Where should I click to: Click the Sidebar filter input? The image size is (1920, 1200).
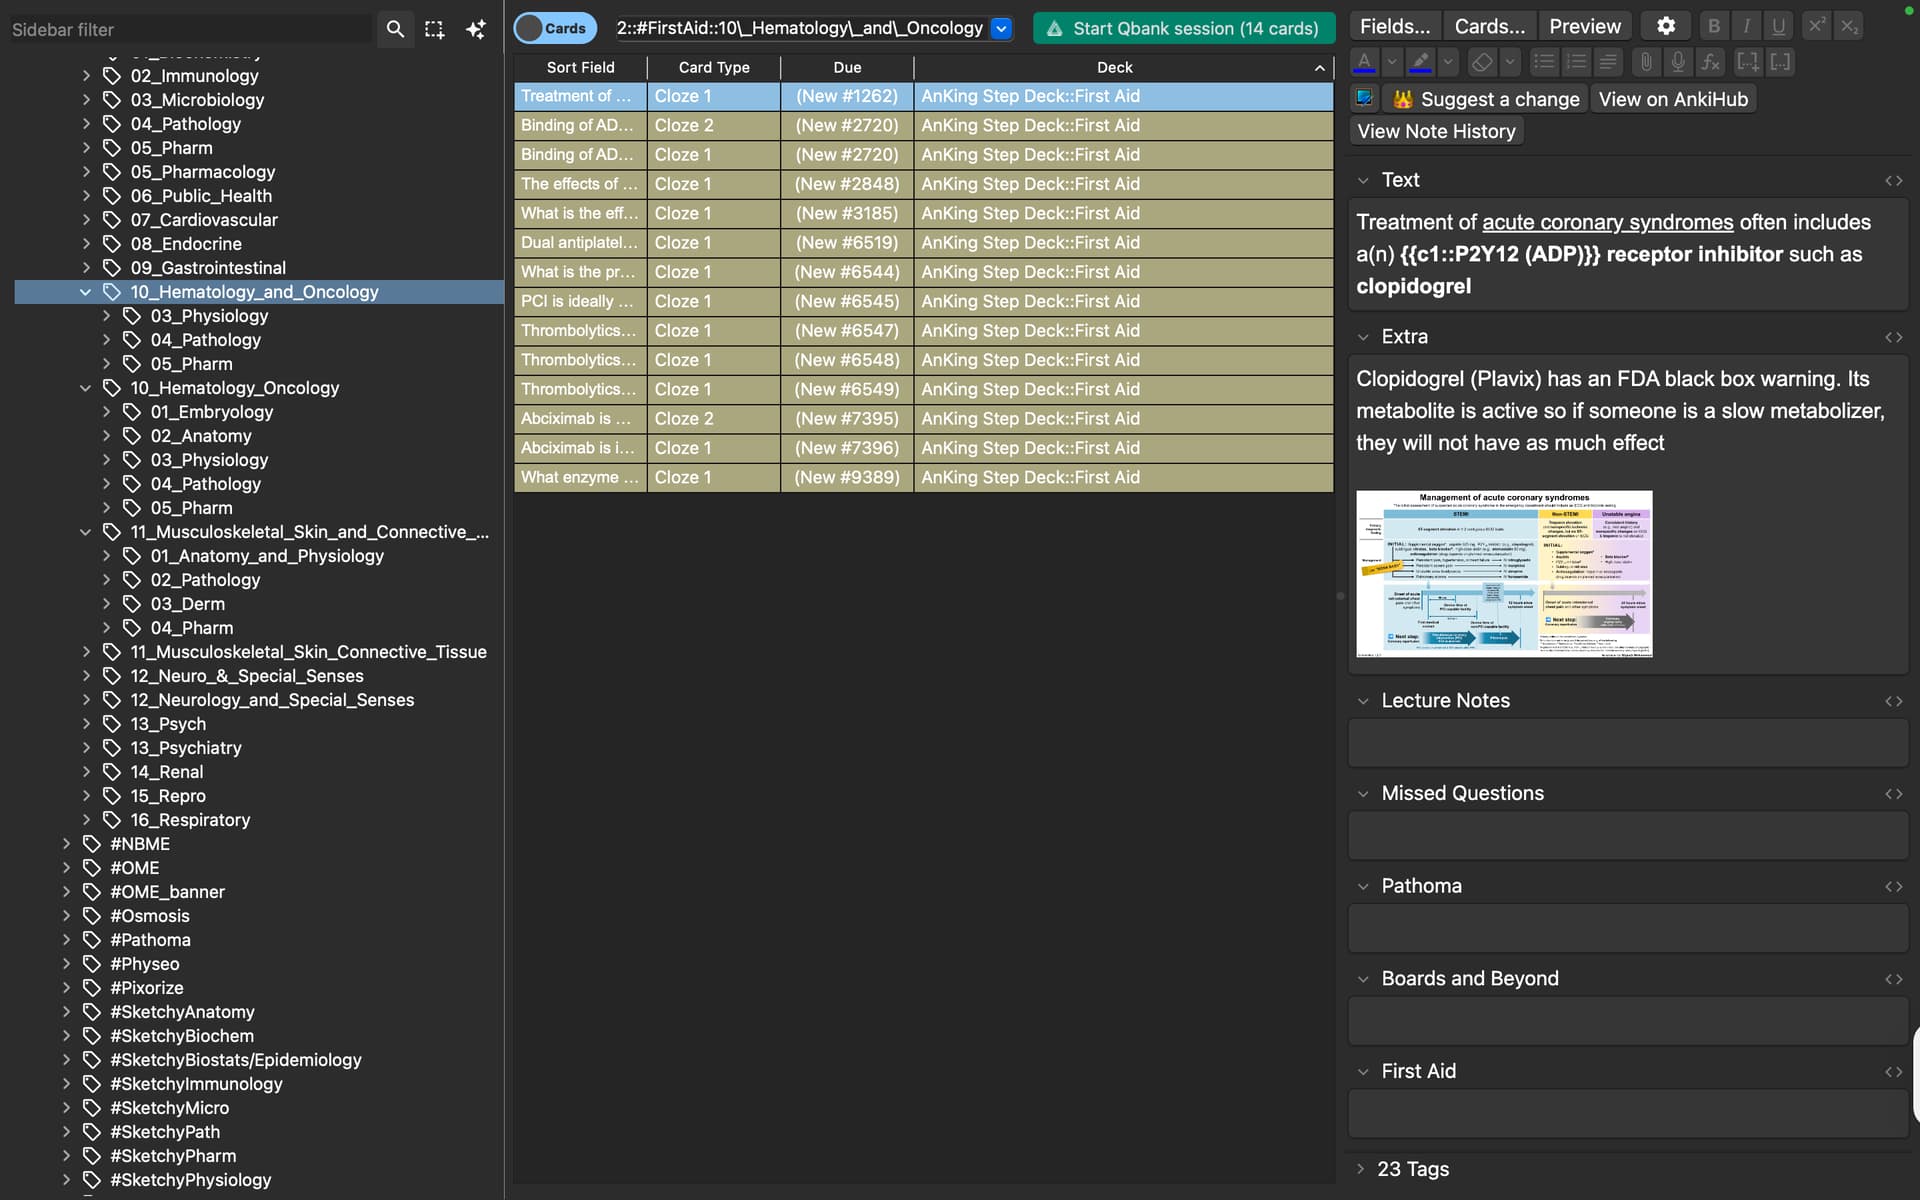(x=190, y=29)
